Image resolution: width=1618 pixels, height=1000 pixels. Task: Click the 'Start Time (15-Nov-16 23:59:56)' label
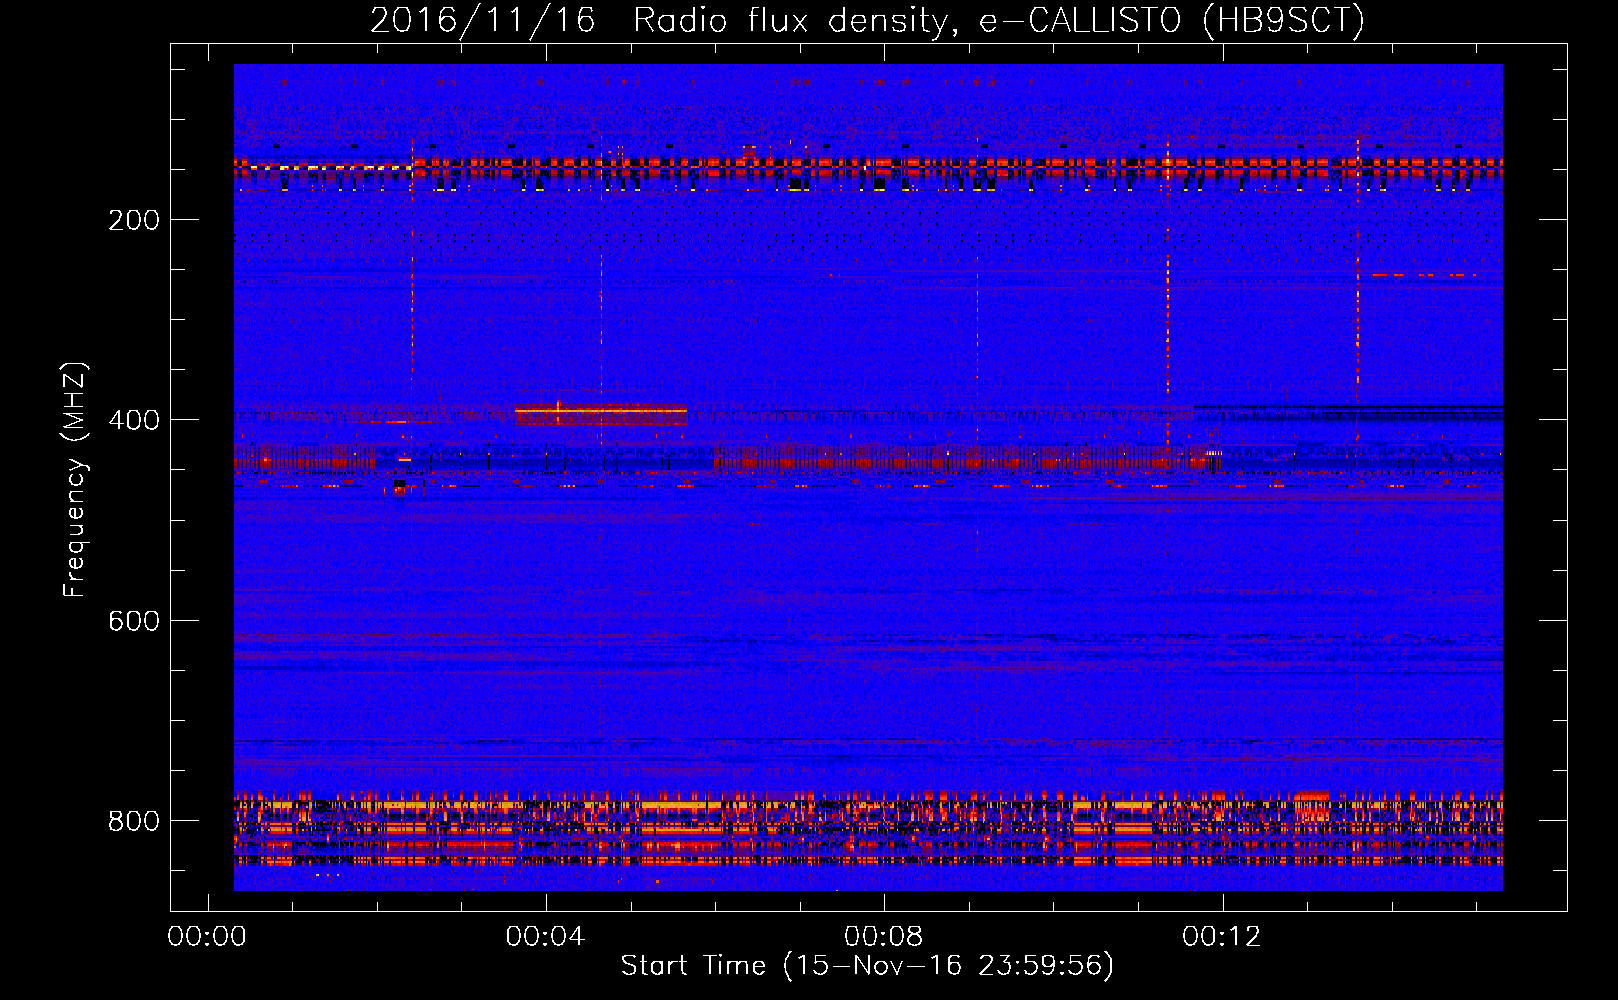click(867, 966)
